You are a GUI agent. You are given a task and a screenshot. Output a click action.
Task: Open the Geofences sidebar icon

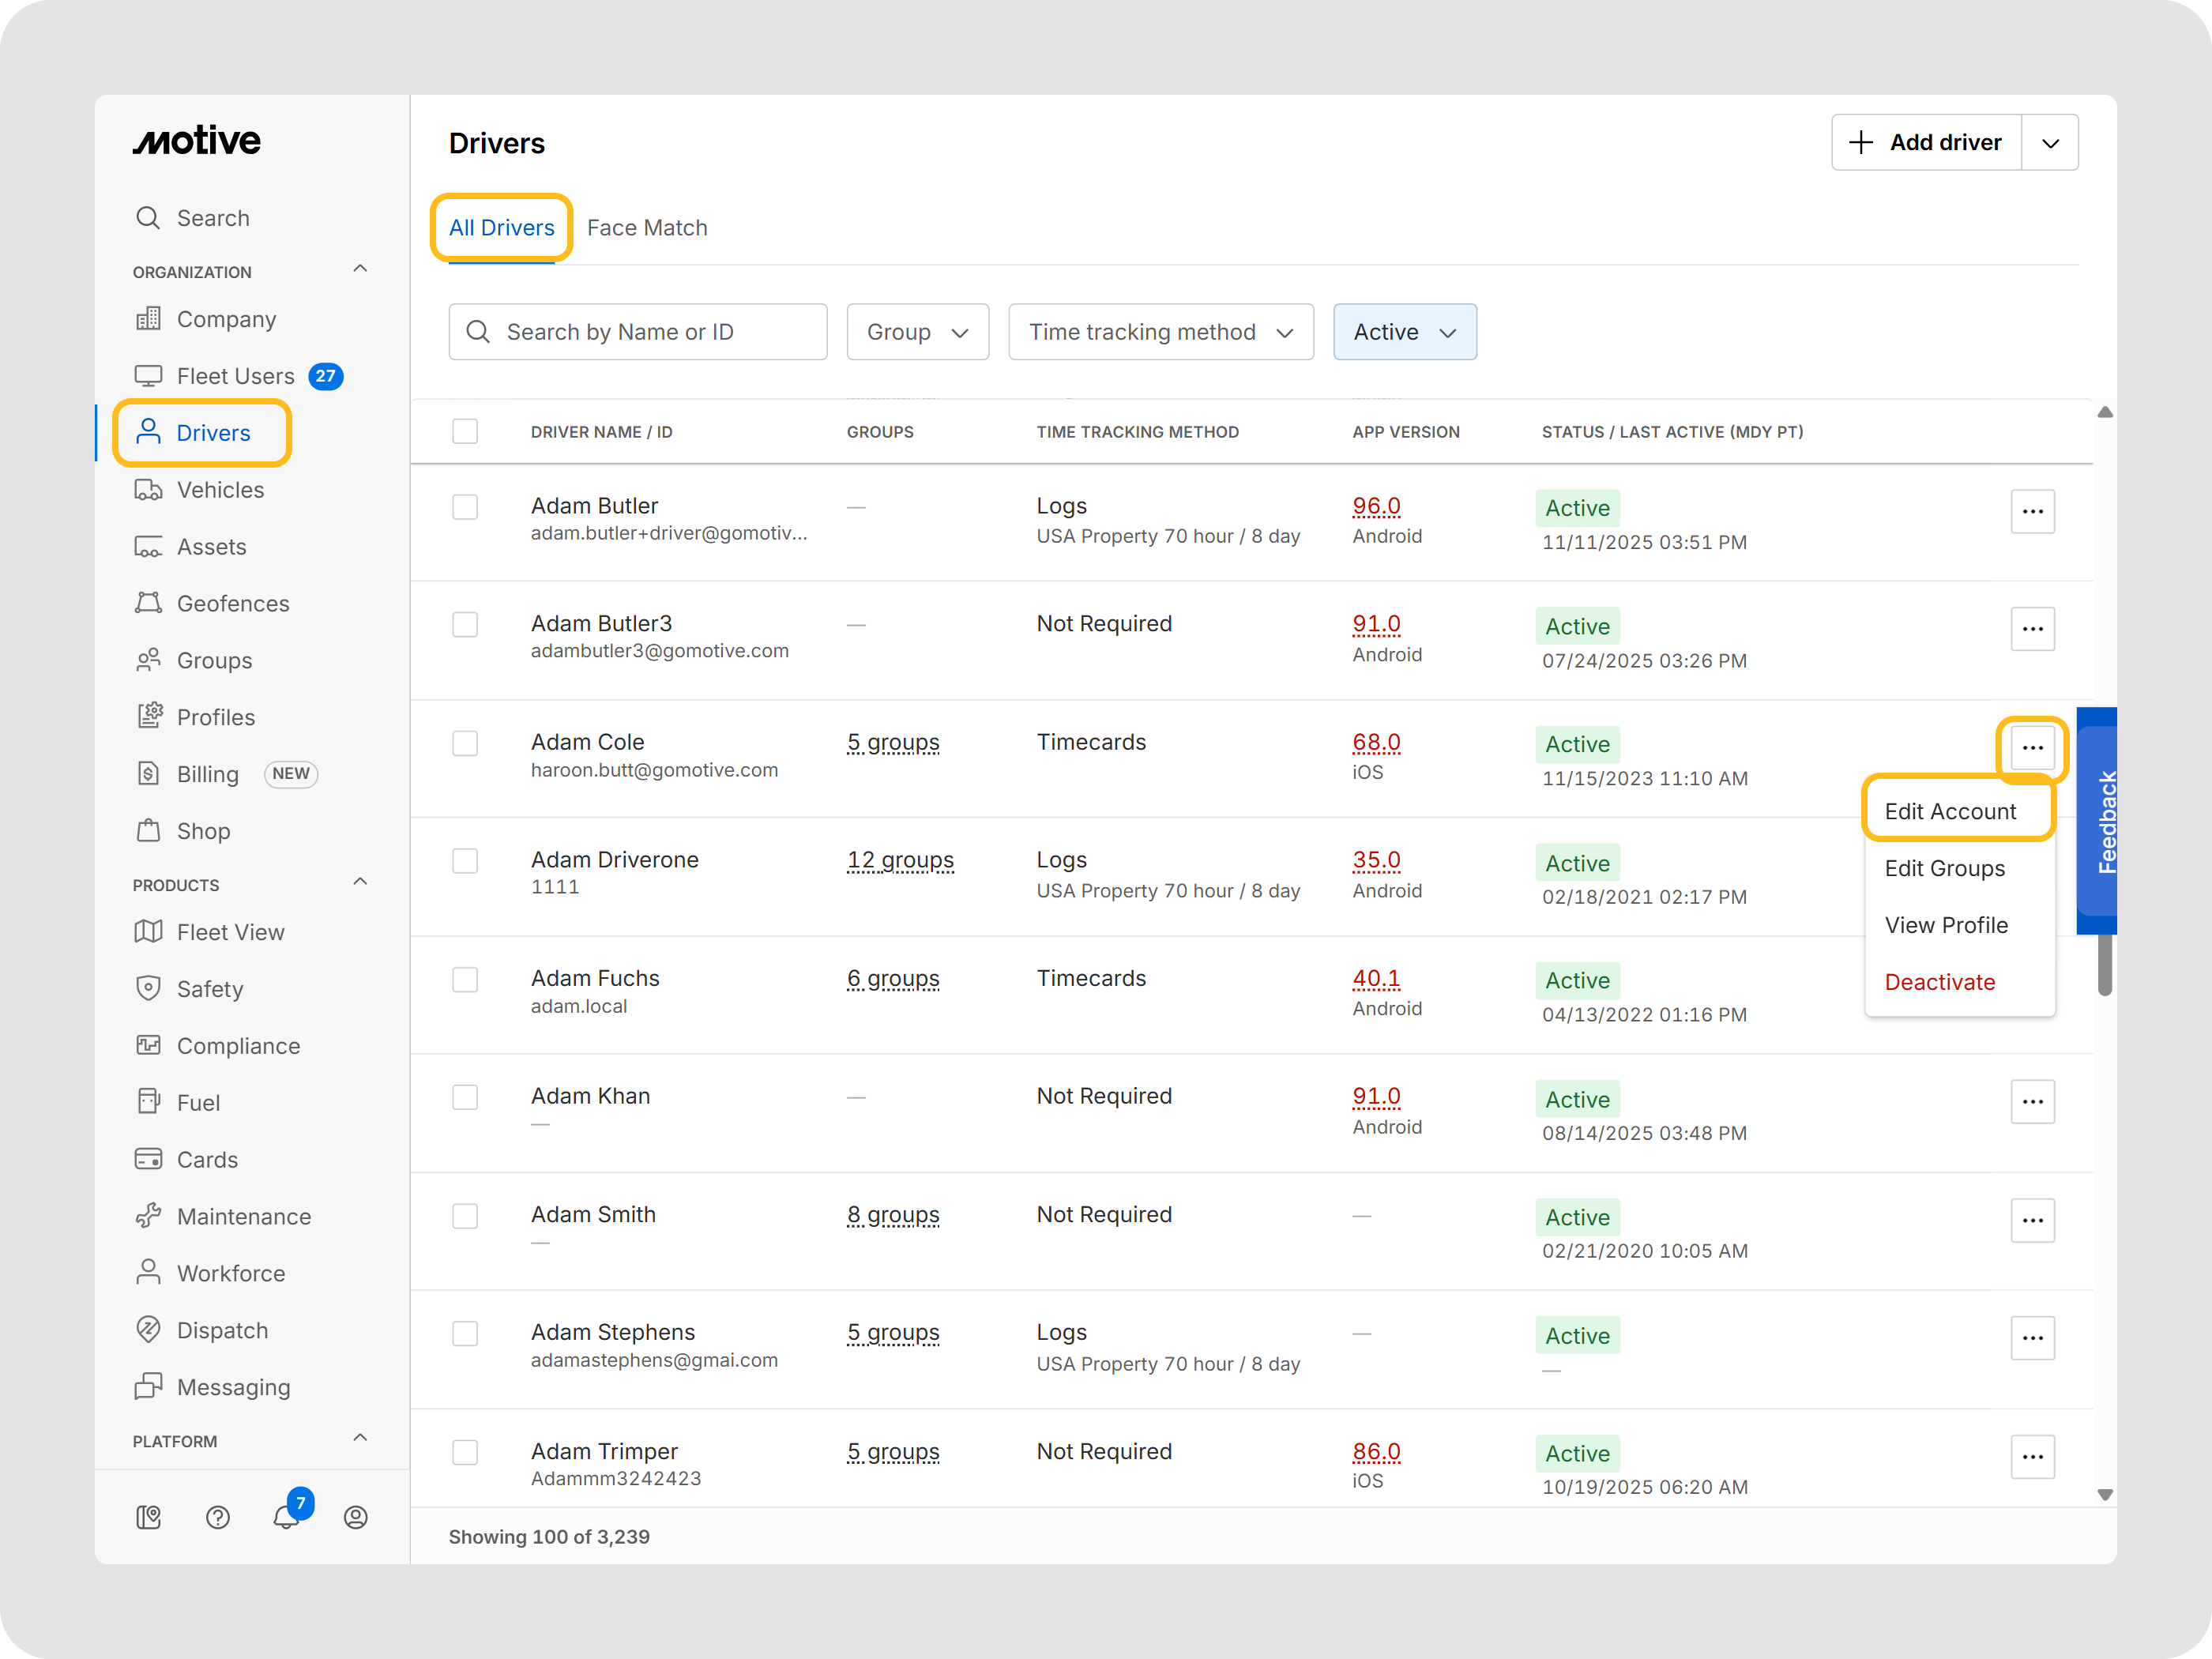click(x=148, y=603)
